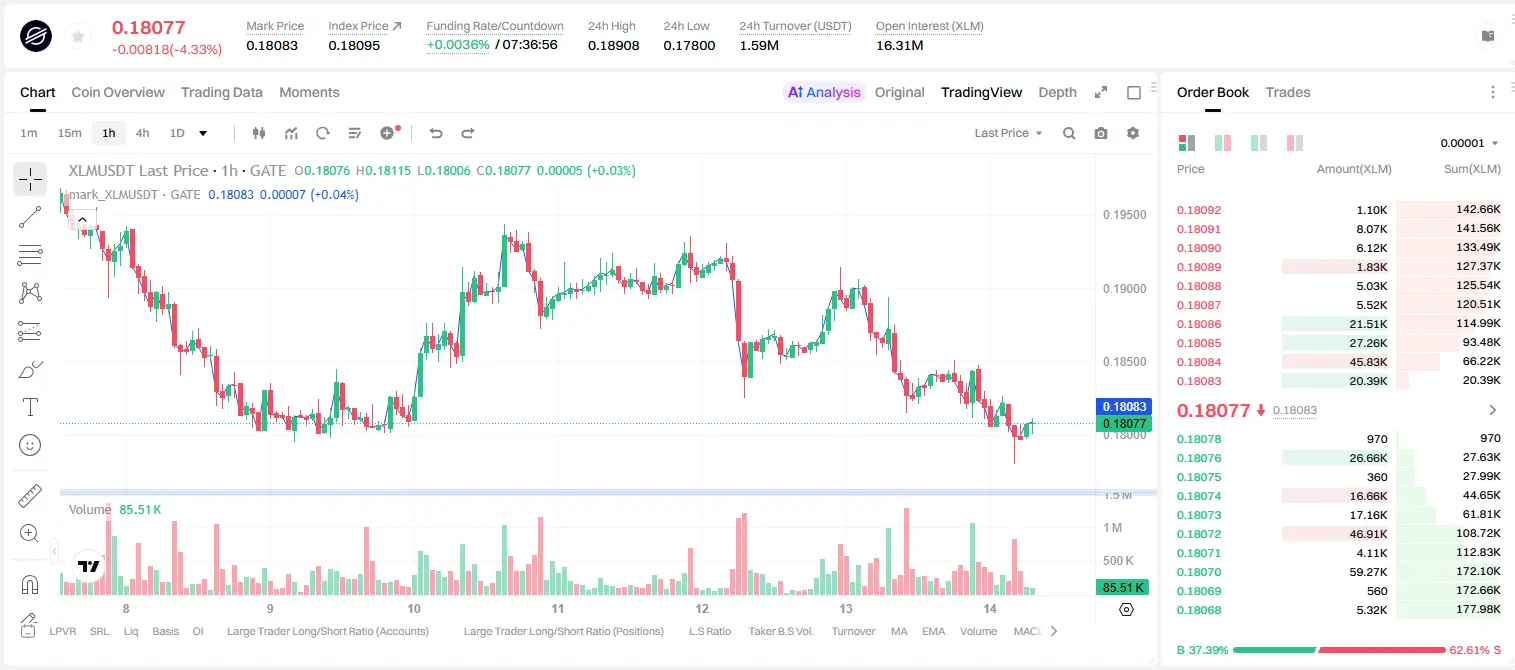Select the text annotation tool
The image size is (1515, 670).
click(30, 407)
